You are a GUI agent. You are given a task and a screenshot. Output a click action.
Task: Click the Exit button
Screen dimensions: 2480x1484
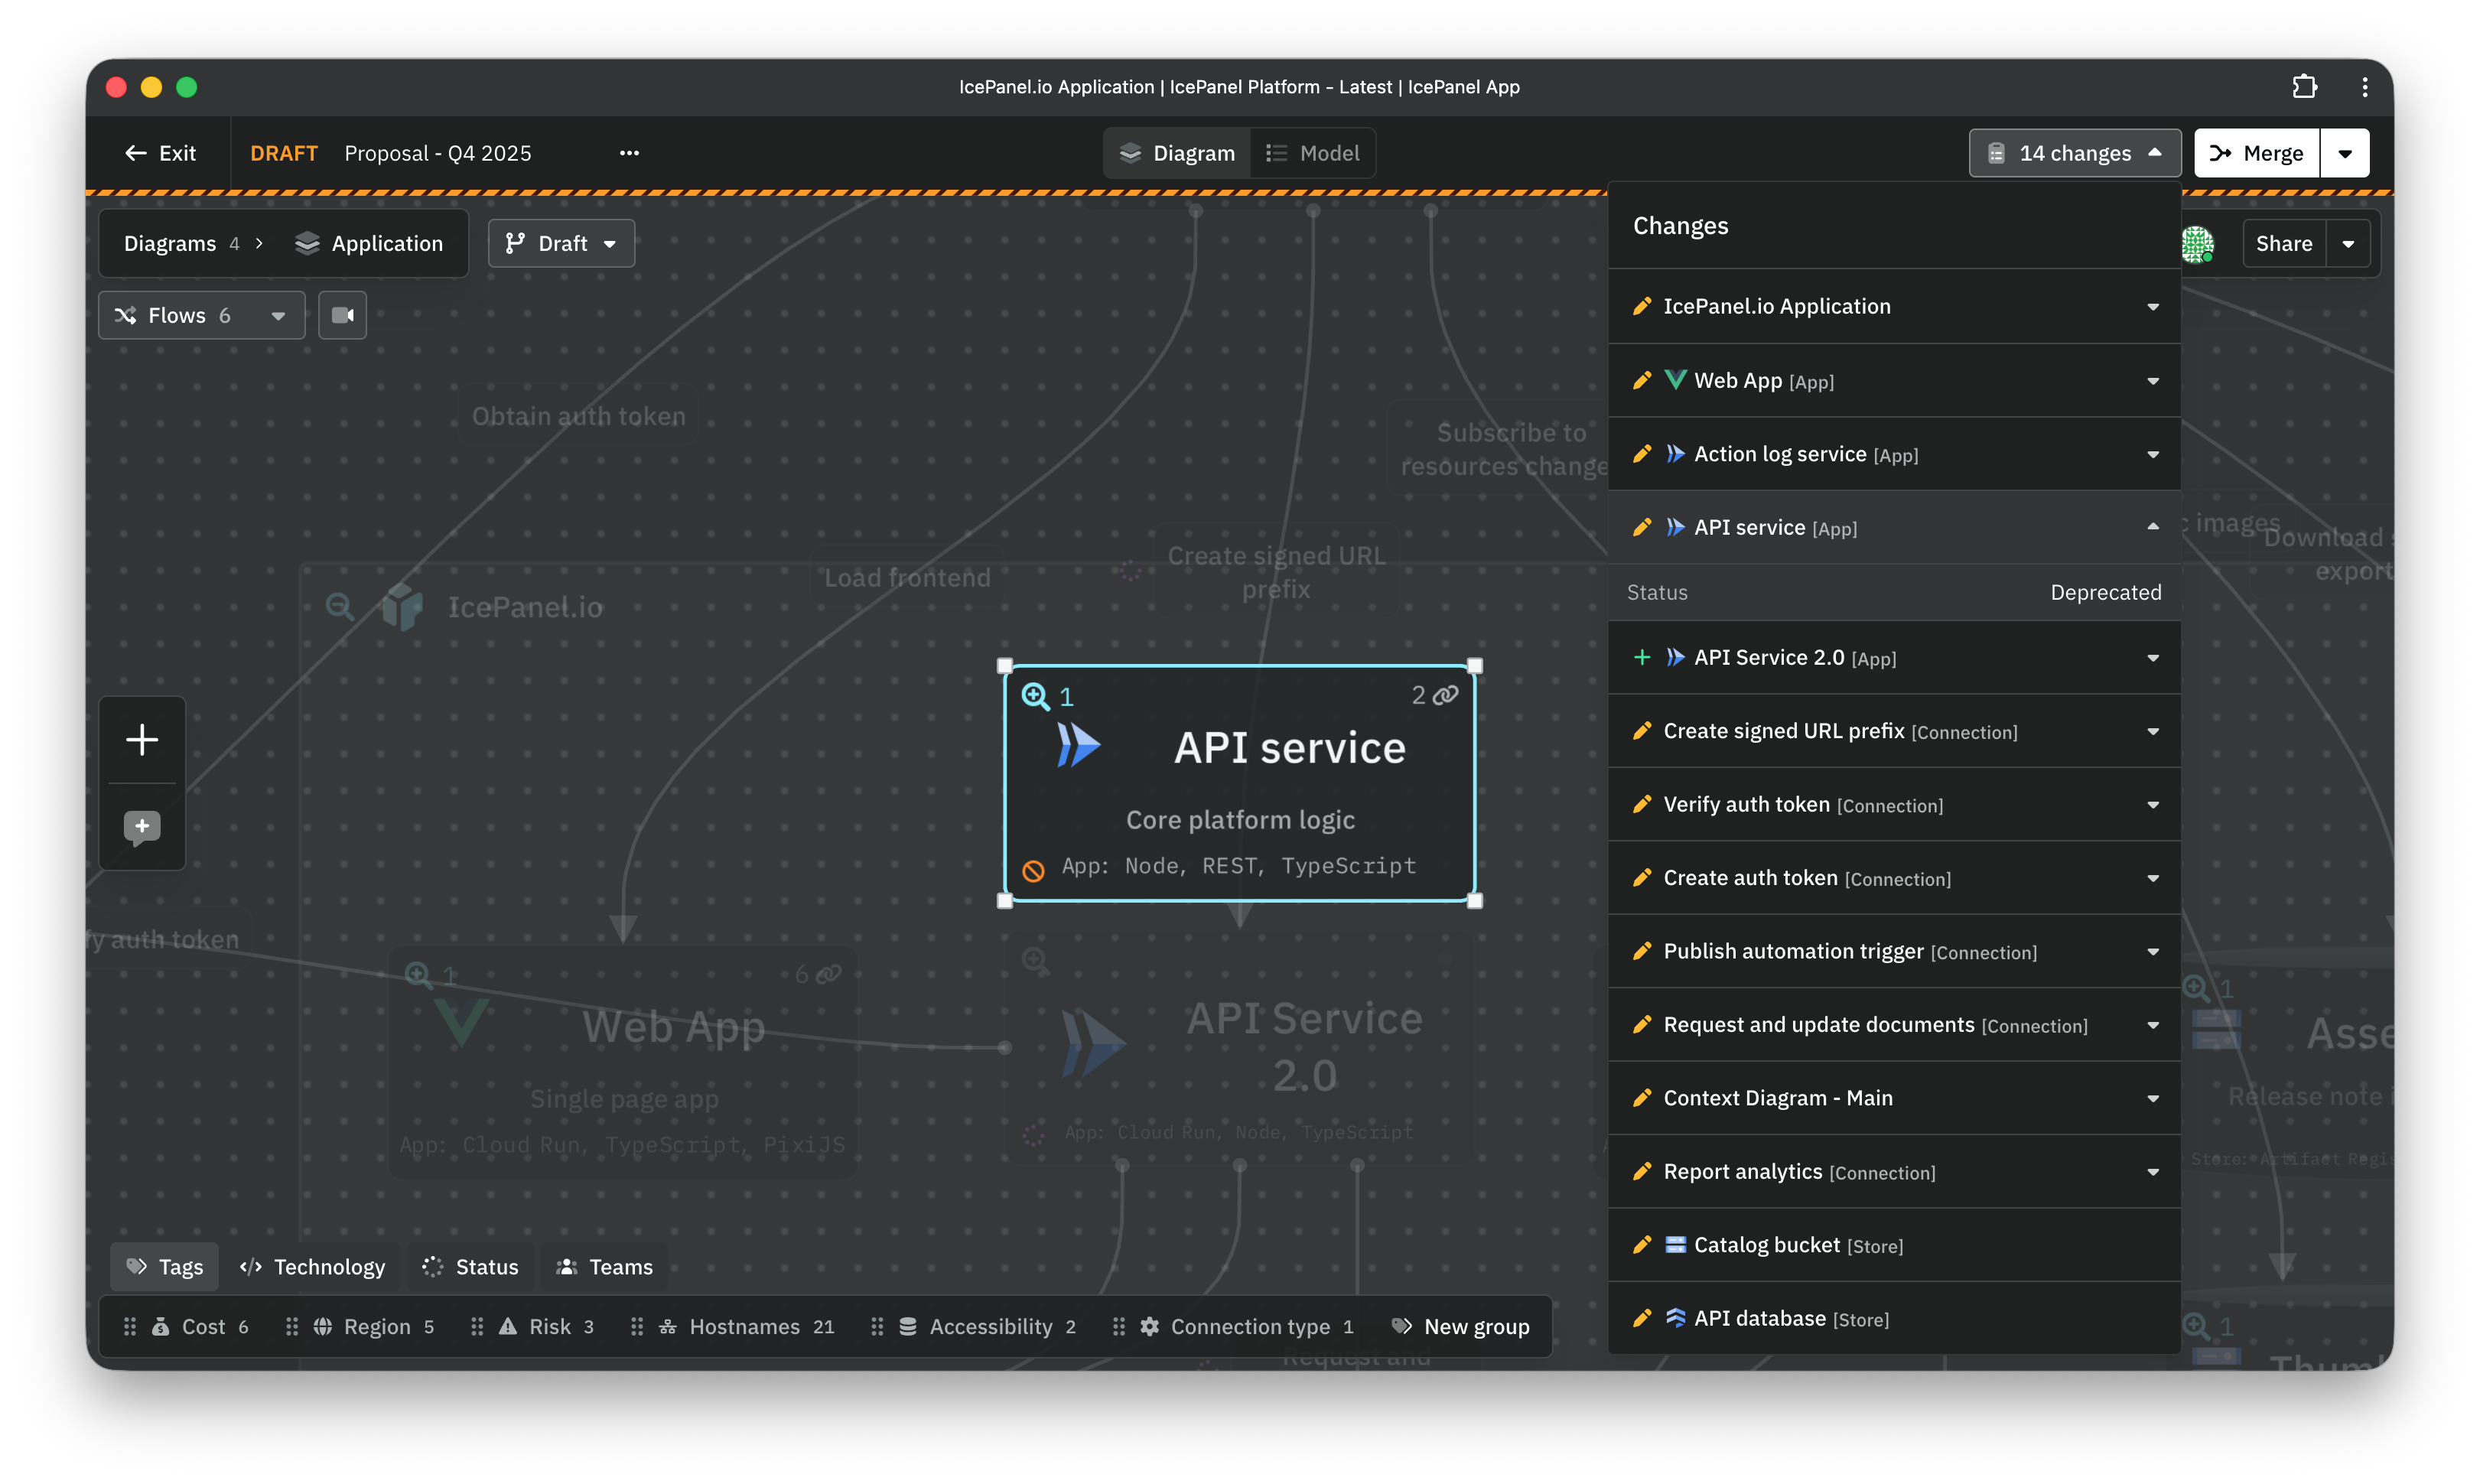160,153
